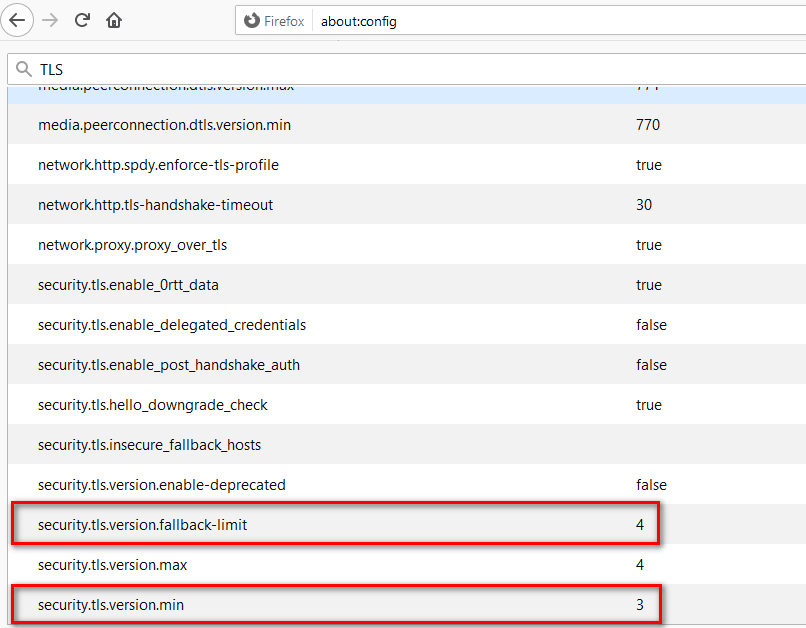Screen dimensions: 806x628
Task: Click true value of enable_0rtt_data
Action: point(649,285)
